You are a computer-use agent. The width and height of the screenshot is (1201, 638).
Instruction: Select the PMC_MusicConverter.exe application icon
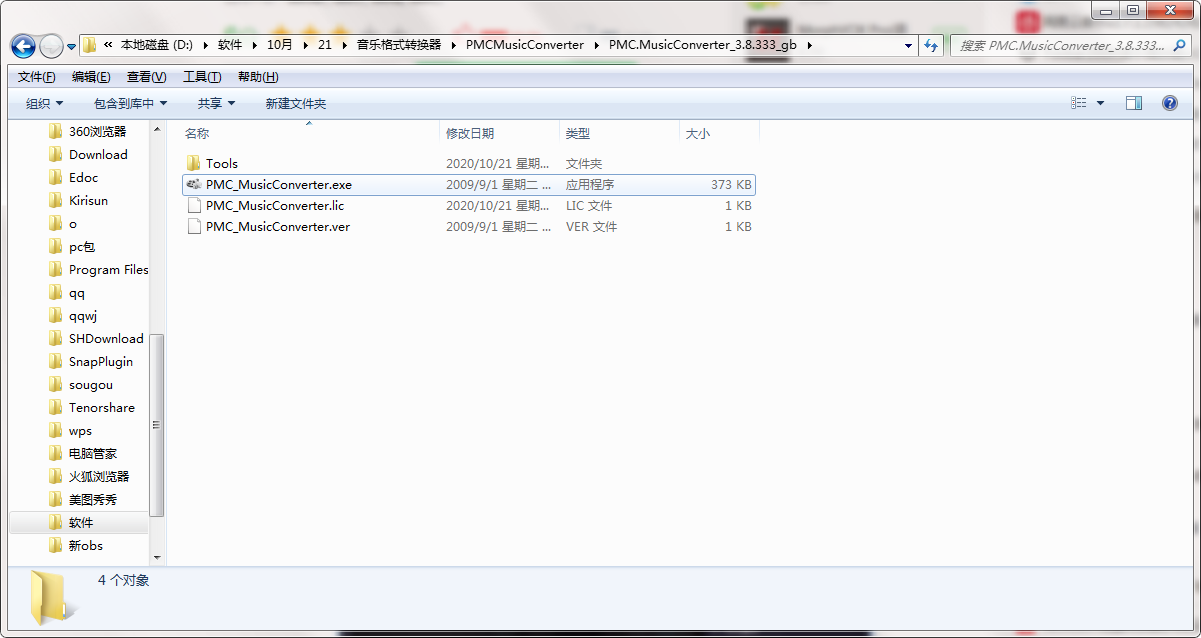(x=194, y=185)
